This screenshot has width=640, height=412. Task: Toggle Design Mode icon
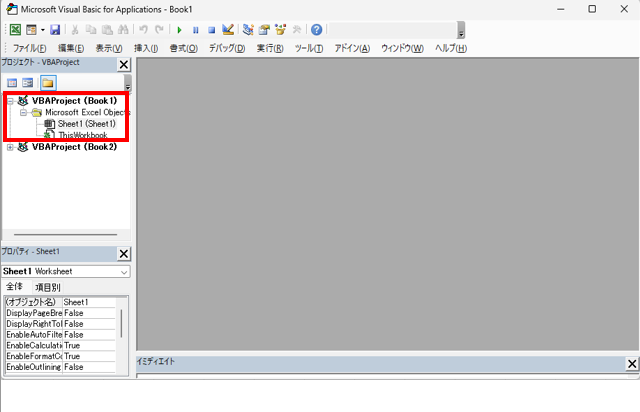228,30
